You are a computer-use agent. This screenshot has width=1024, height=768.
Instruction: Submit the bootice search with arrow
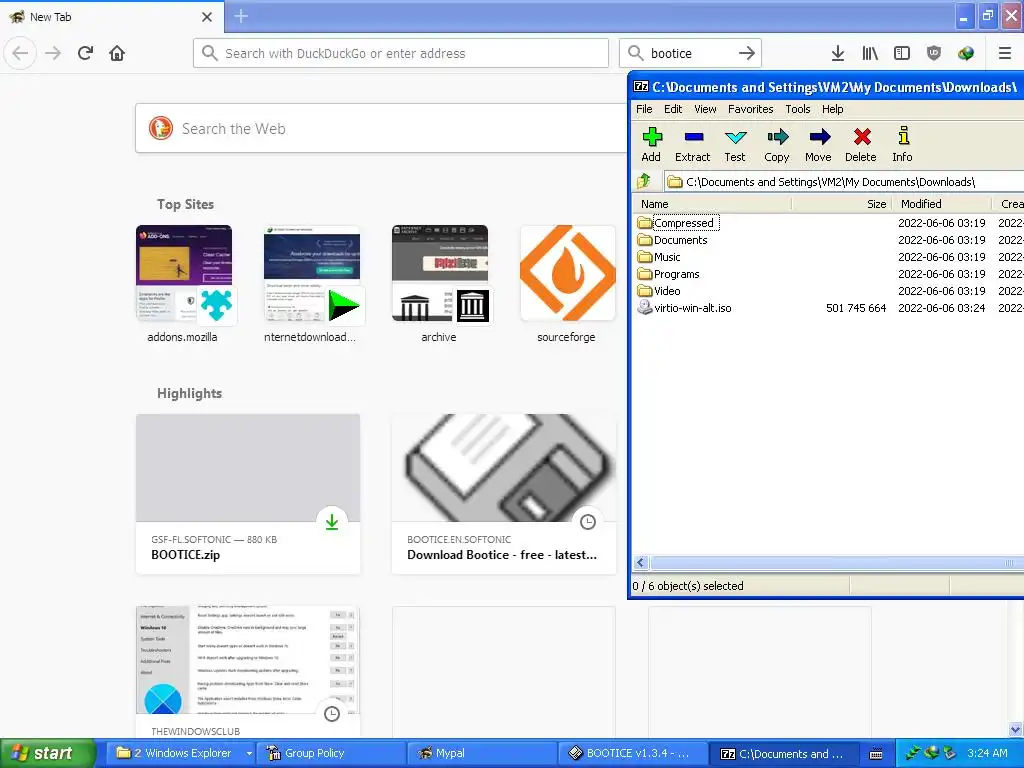pyautogui.click(x=746, y=53)
